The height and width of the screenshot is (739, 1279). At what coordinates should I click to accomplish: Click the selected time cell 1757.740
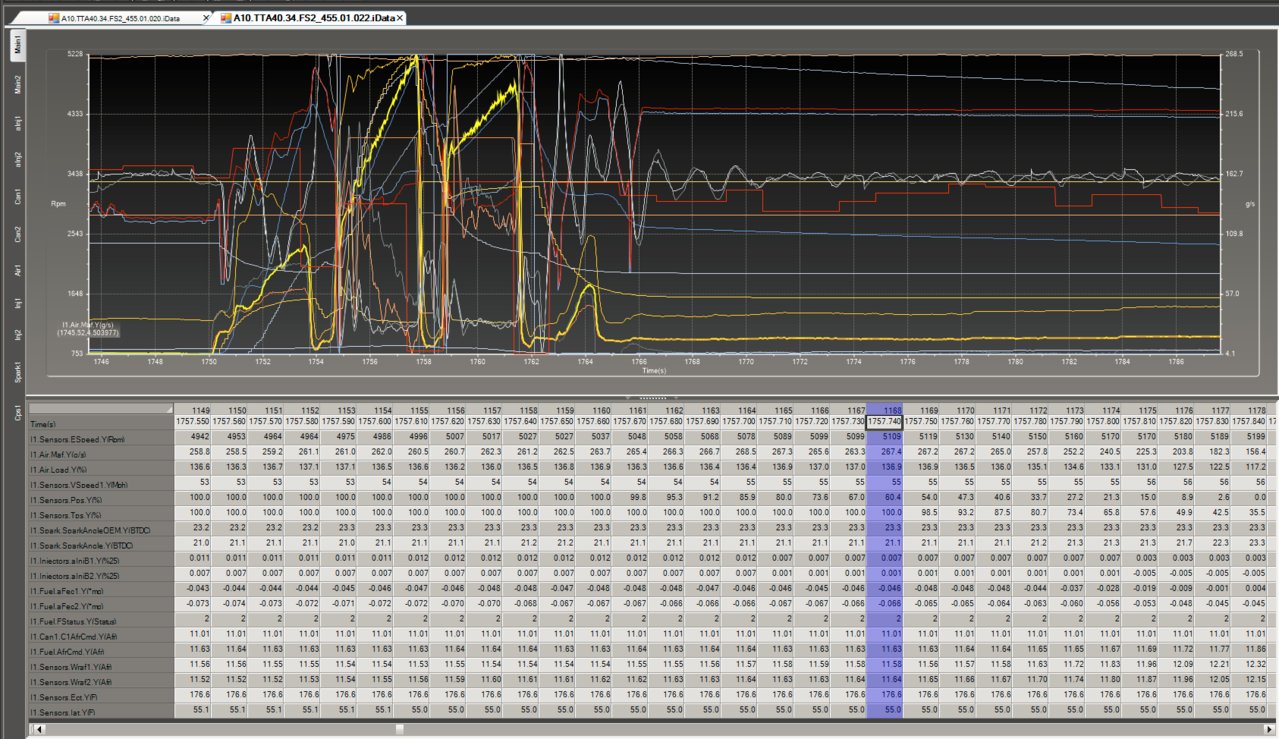[x=884, y=424]
